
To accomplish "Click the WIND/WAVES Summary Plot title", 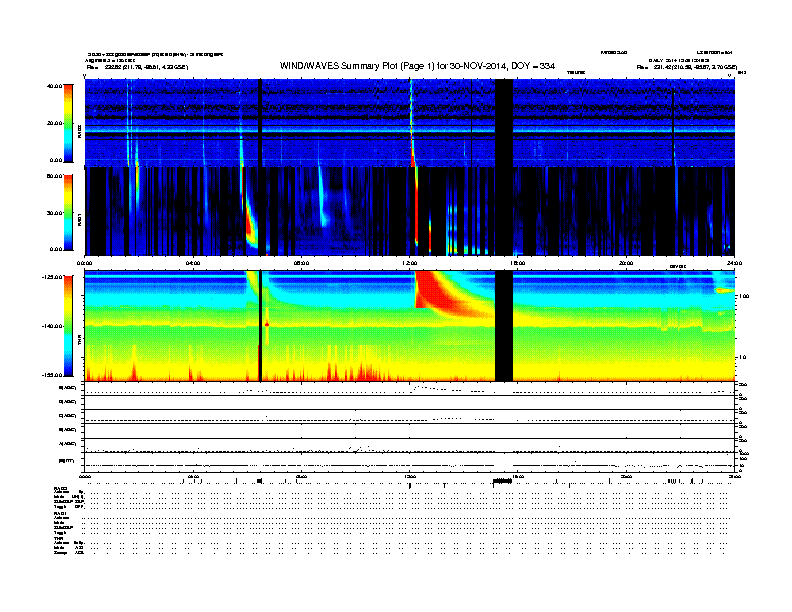I will click(x=417, y=66).
